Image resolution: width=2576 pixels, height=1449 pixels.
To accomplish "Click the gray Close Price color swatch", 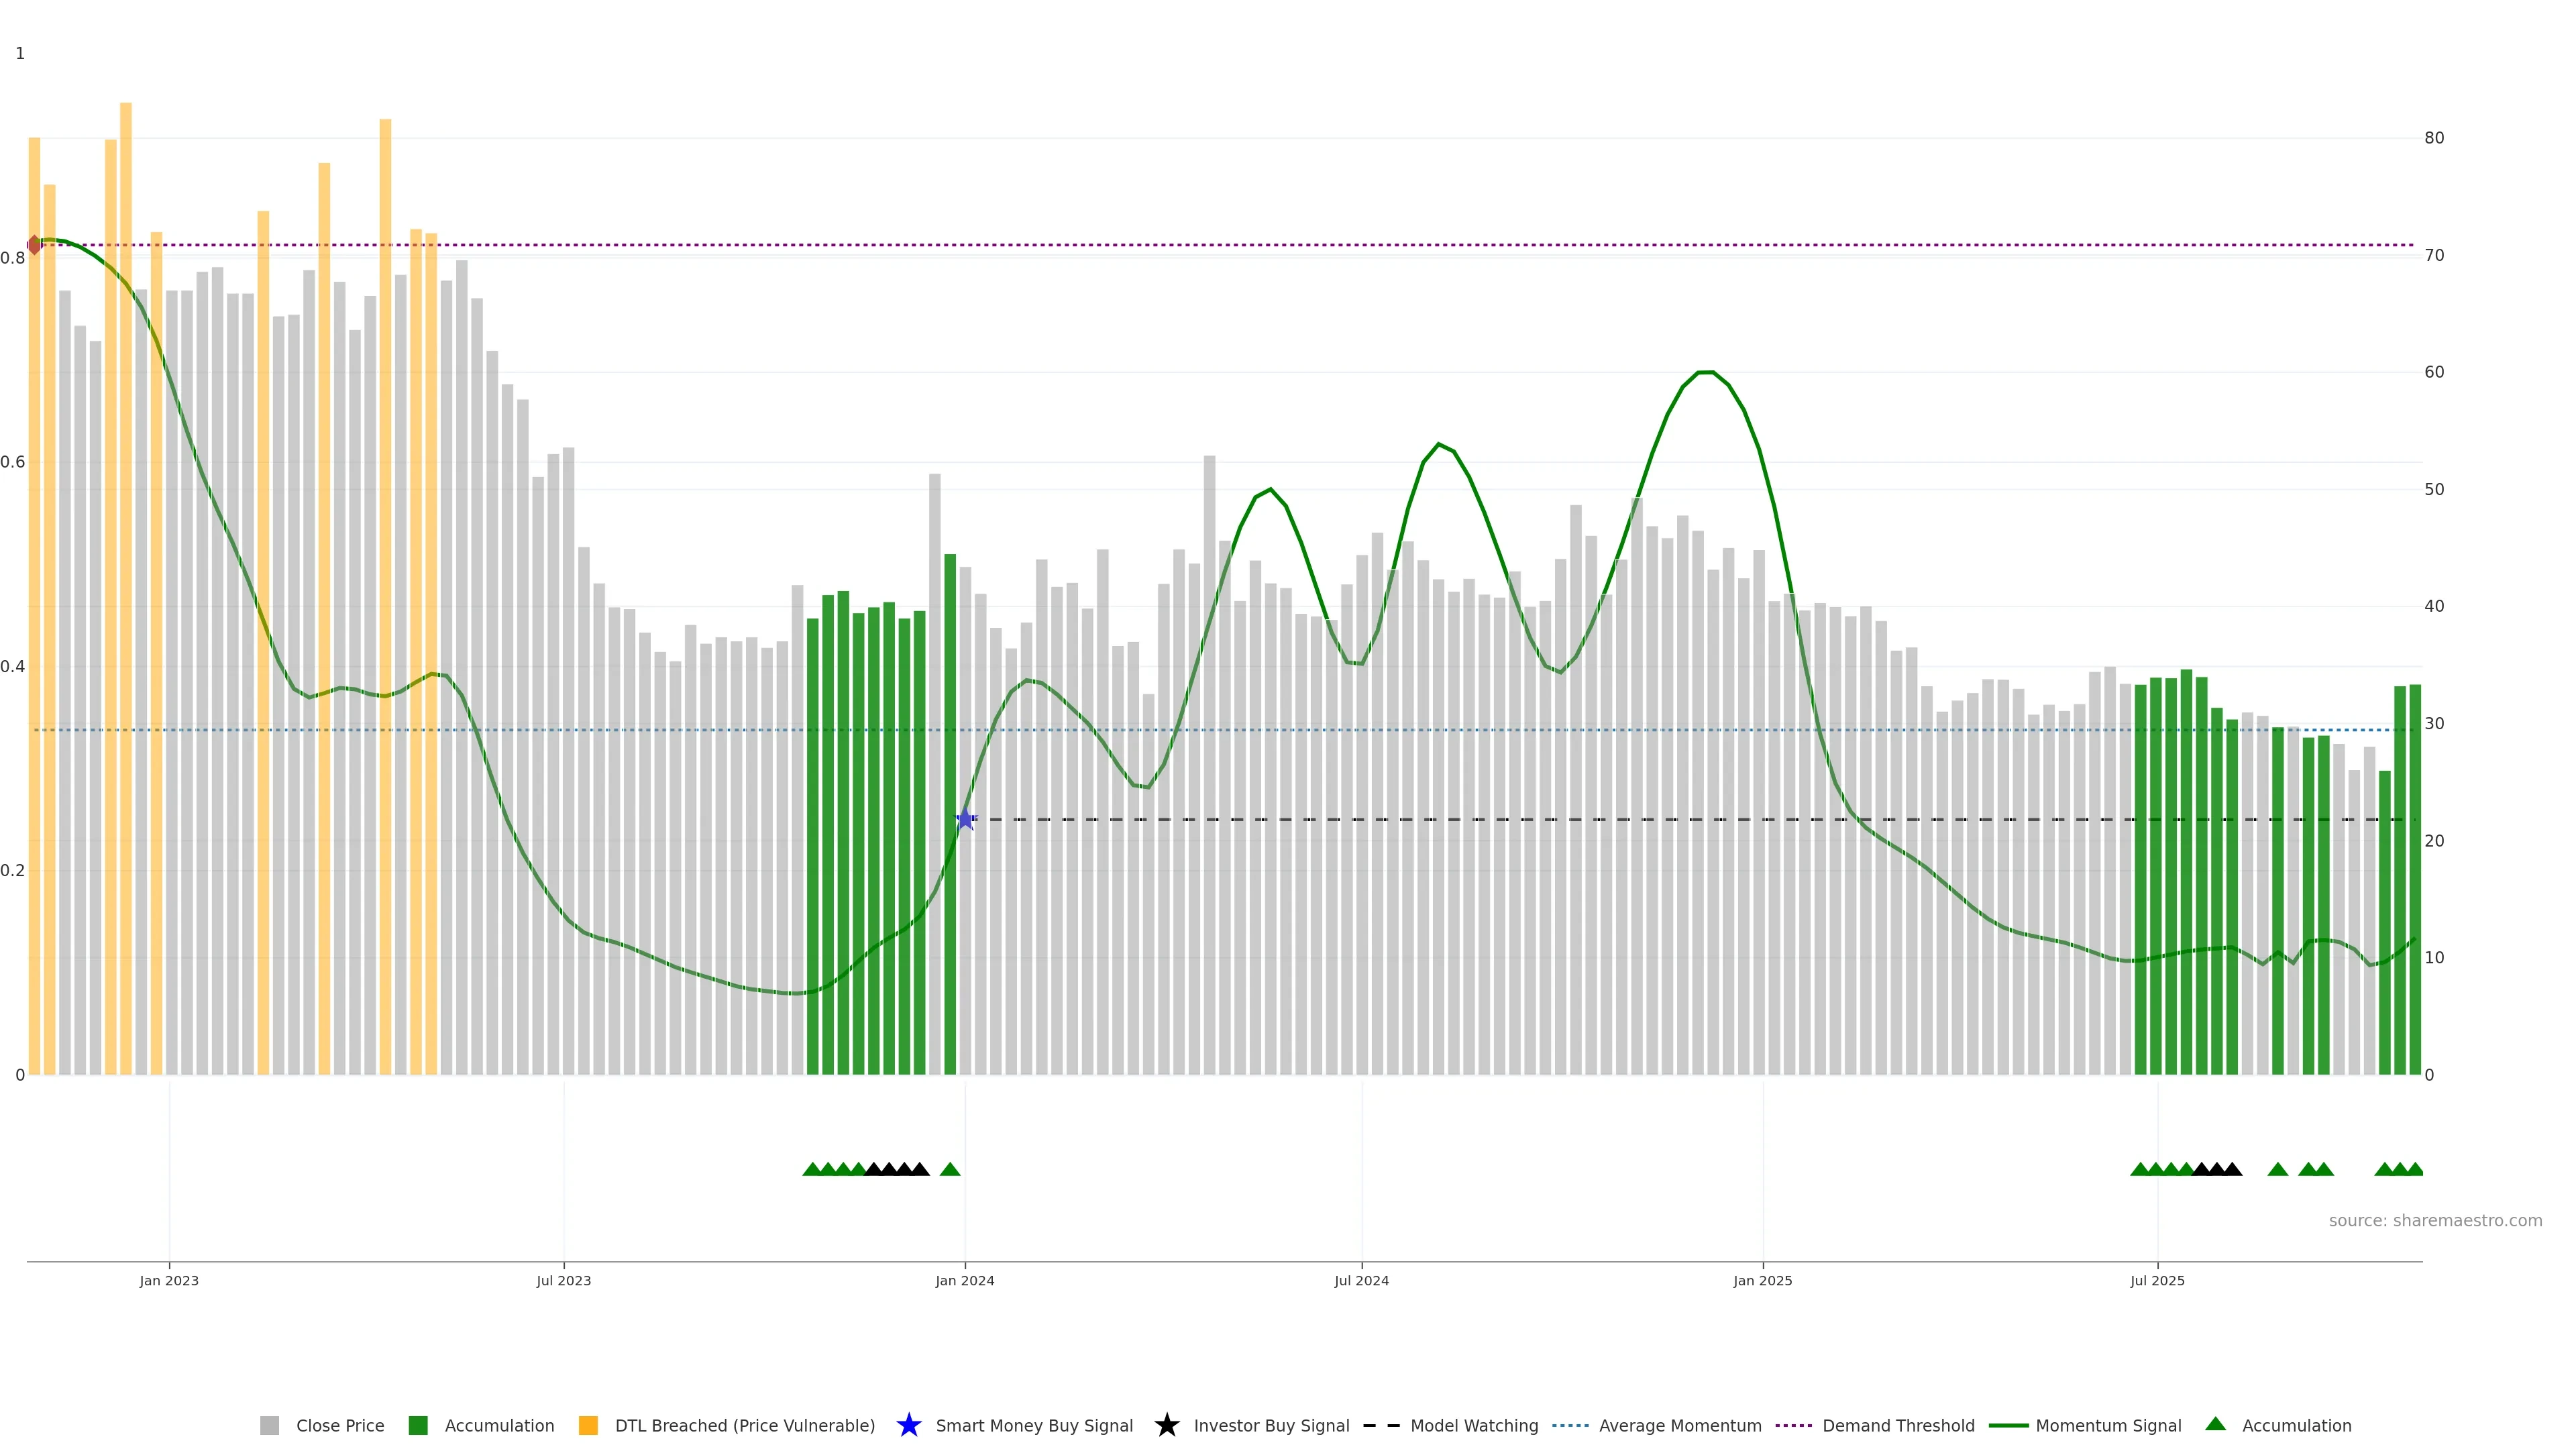I will click(x=270, y=1426).
